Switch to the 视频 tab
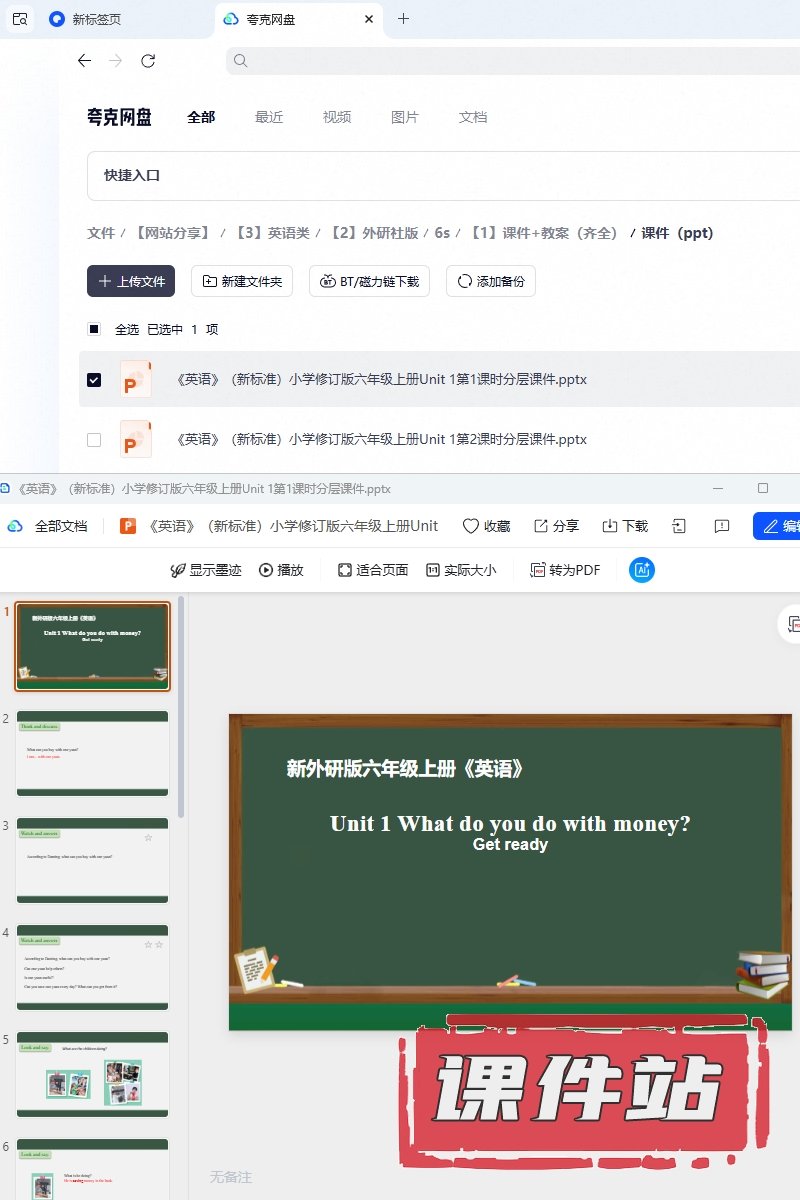800x1200 pixels. pyautogui.click(x=337, y=117)
